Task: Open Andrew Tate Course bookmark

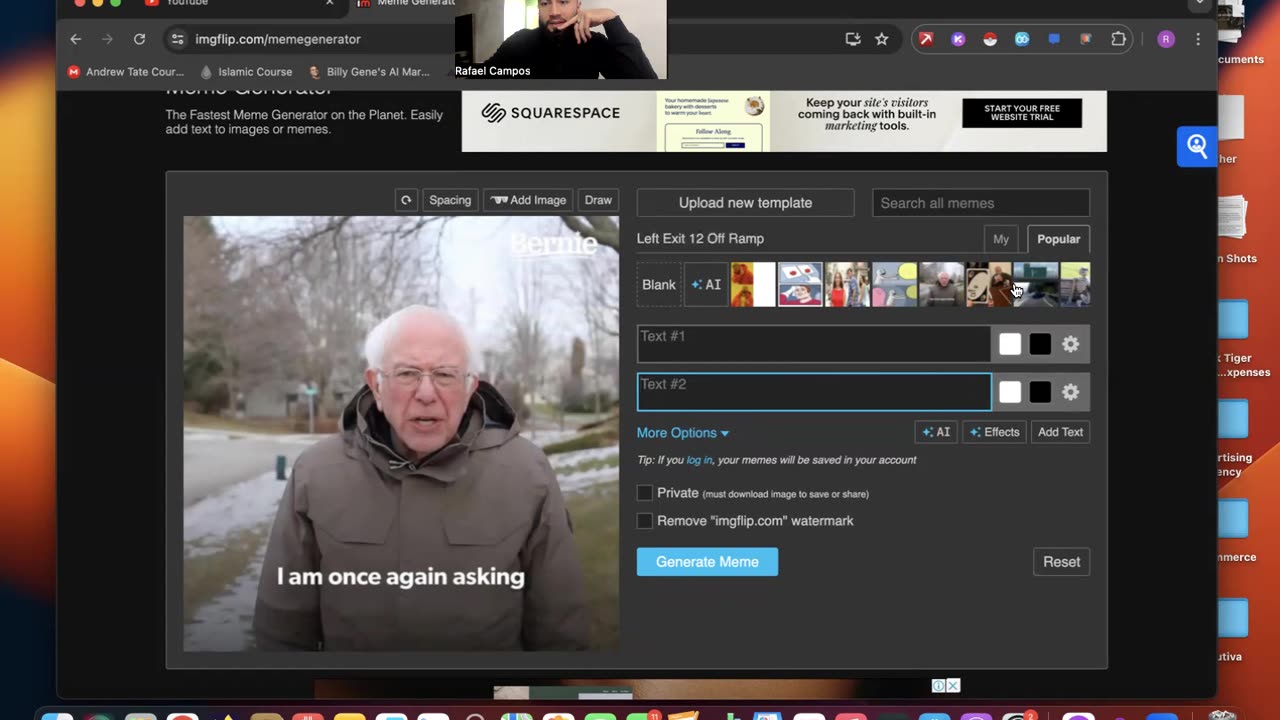Action: point(126,72)
